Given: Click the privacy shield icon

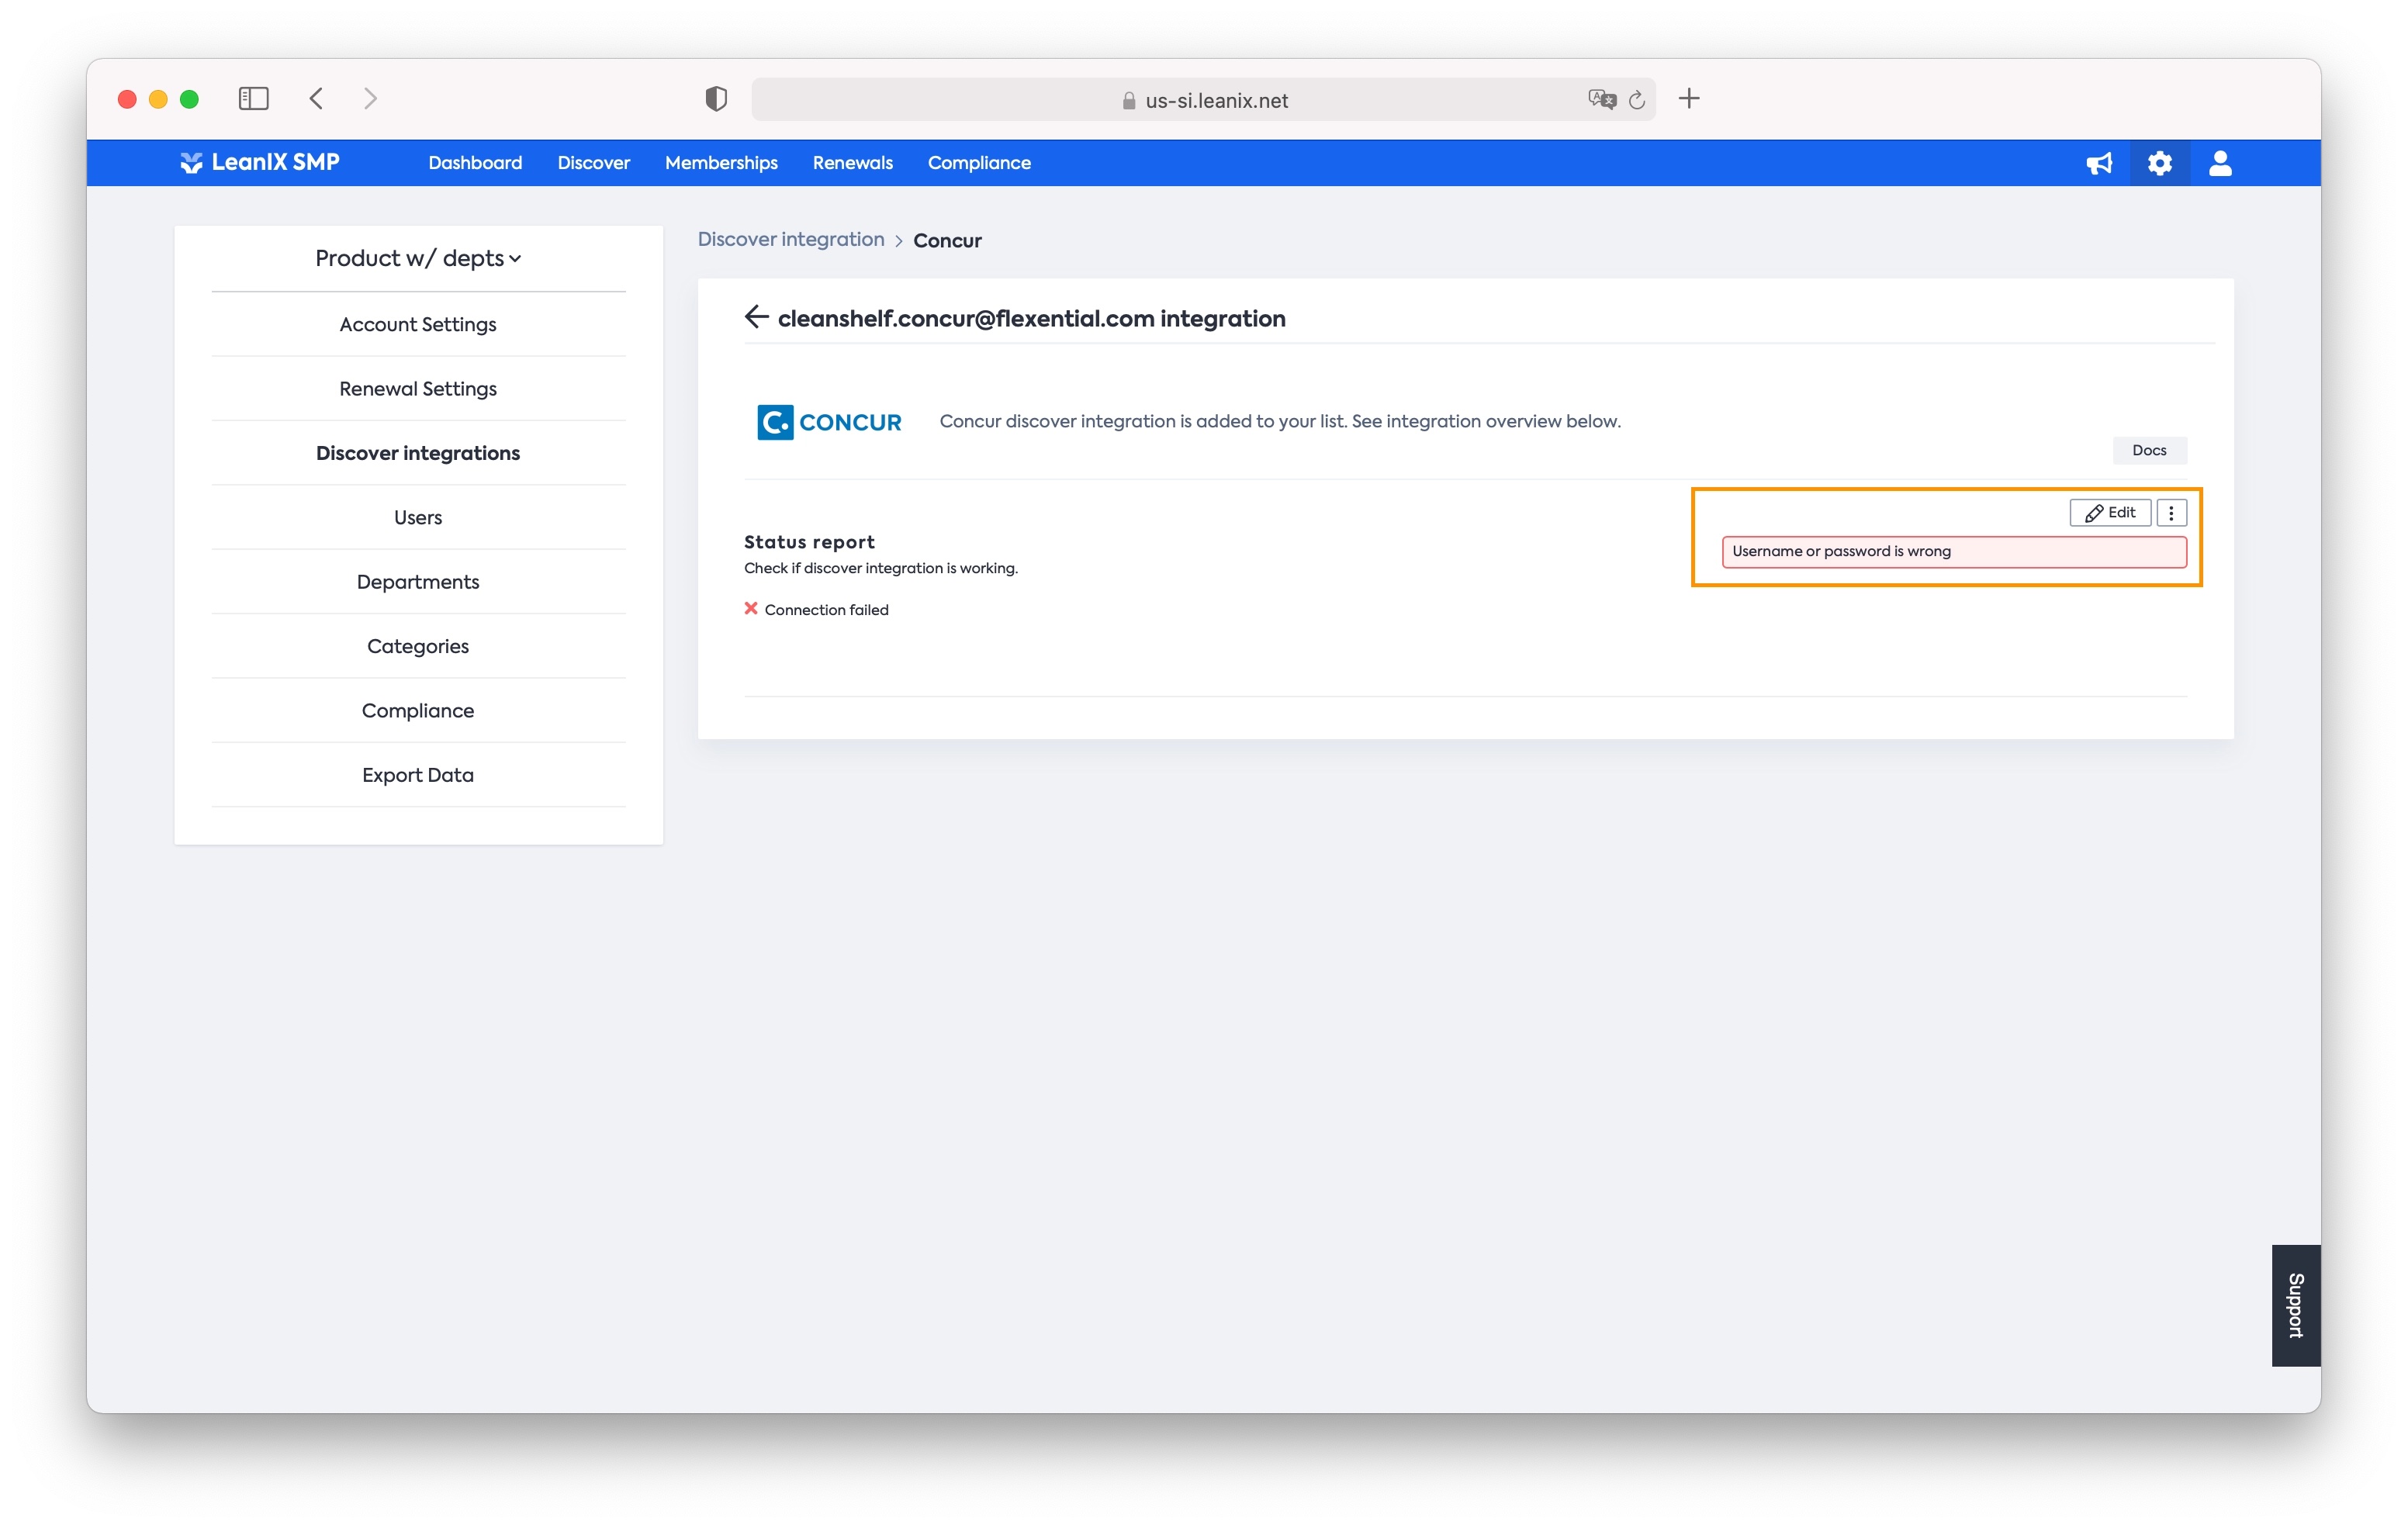Looking at the screenshot, I should point(716,99).
